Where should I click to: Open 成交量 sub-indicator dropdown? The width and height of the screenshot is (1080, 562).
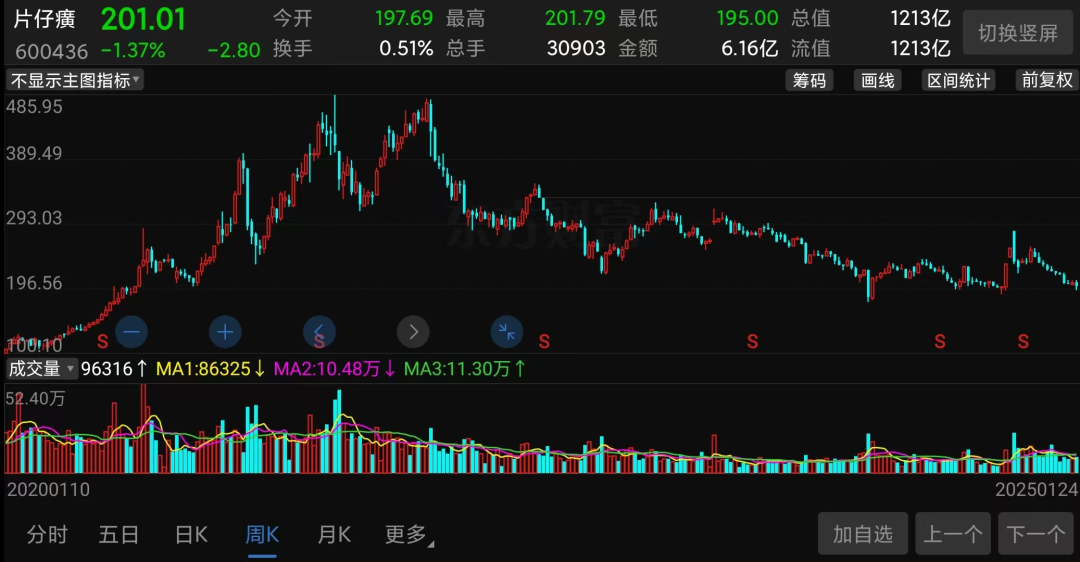[41, 369]
